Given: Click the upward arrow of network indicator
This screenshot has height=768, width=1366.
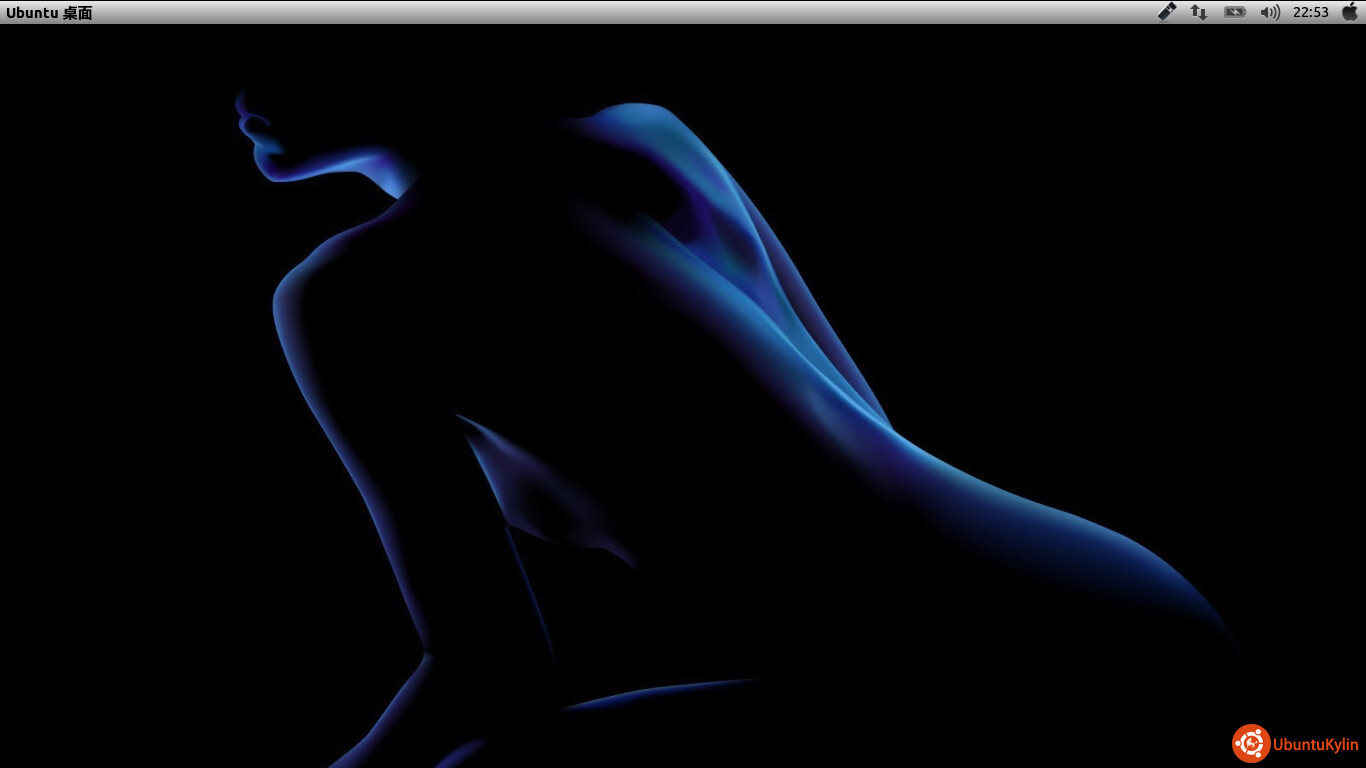Looking at the screenshot, I should [x=1194, y=11].
